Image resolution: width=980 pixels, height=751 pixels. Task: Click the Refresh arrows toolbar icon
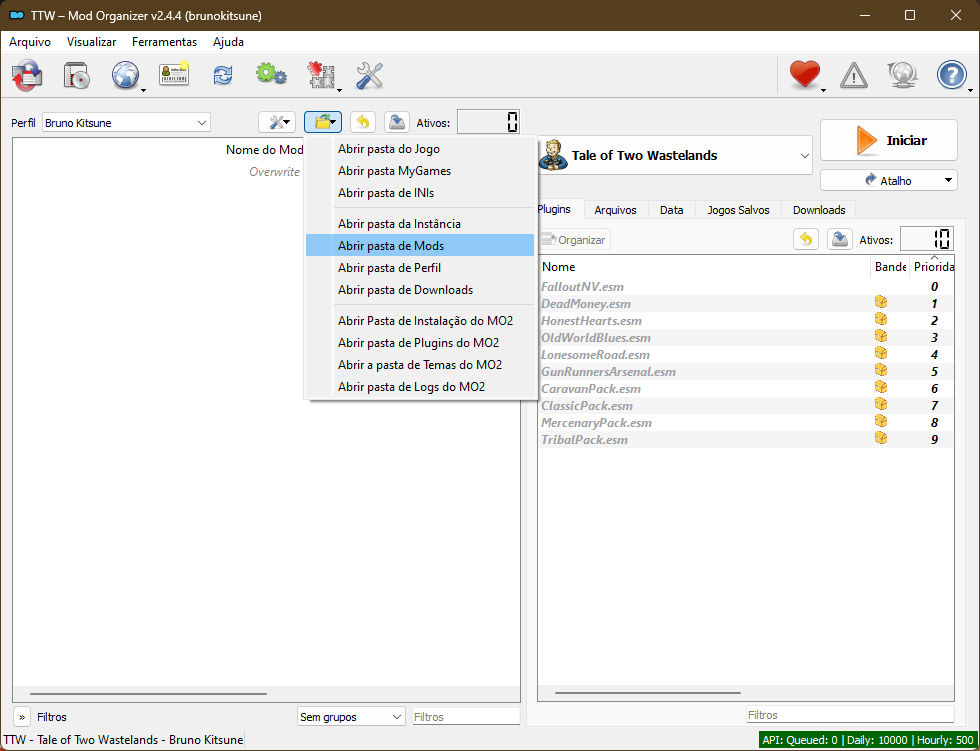point(223,76)
